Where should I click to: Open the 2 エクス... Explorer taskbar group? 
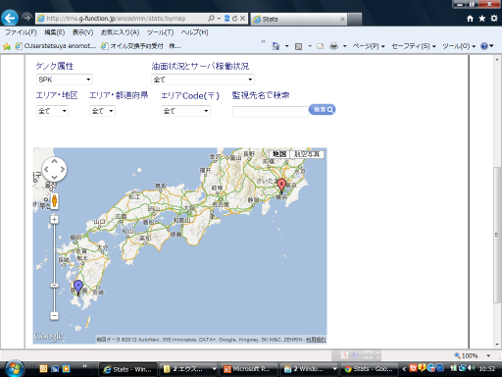pos(189,369)
